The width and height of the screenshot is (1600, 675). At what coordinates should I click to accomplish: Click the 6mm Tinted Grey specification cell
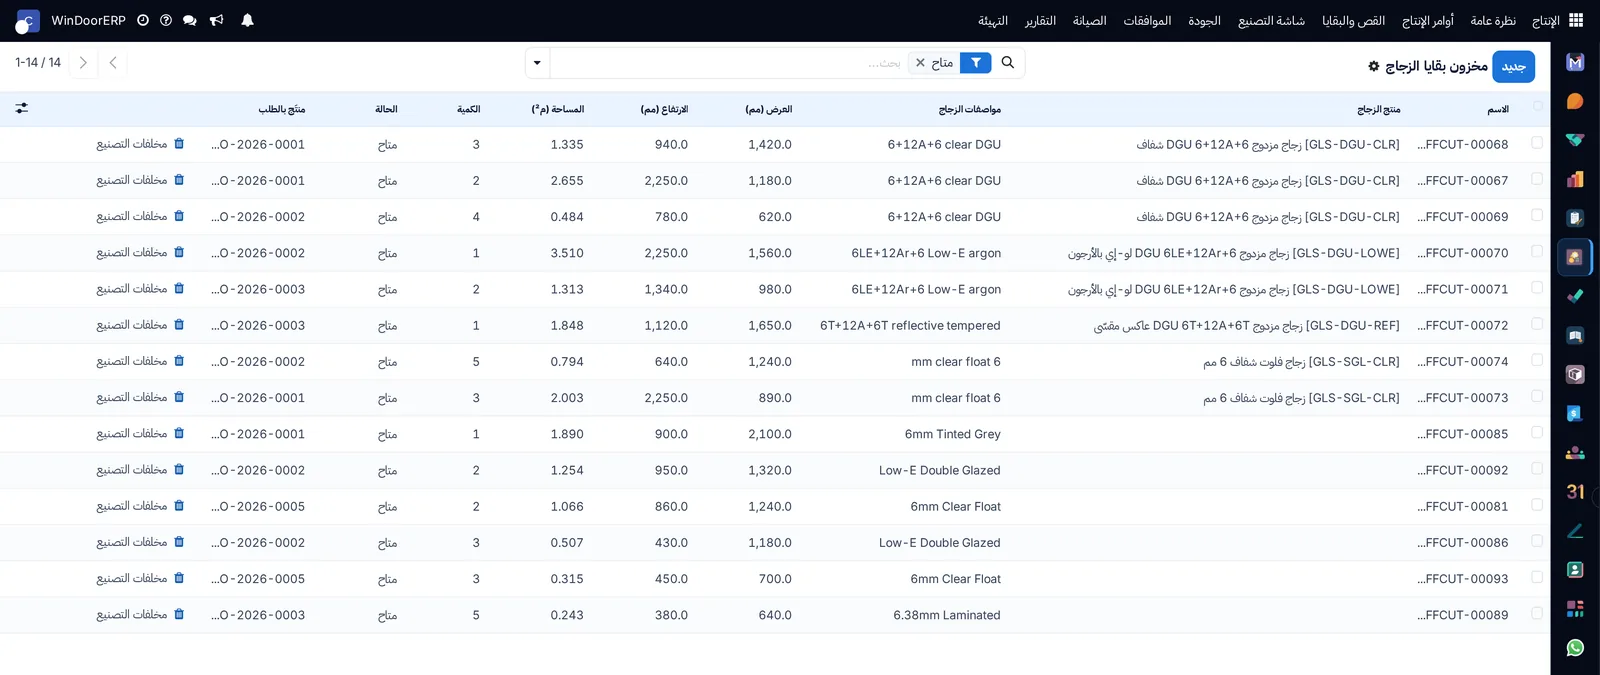pyautogui.click(x=952, y=434)
